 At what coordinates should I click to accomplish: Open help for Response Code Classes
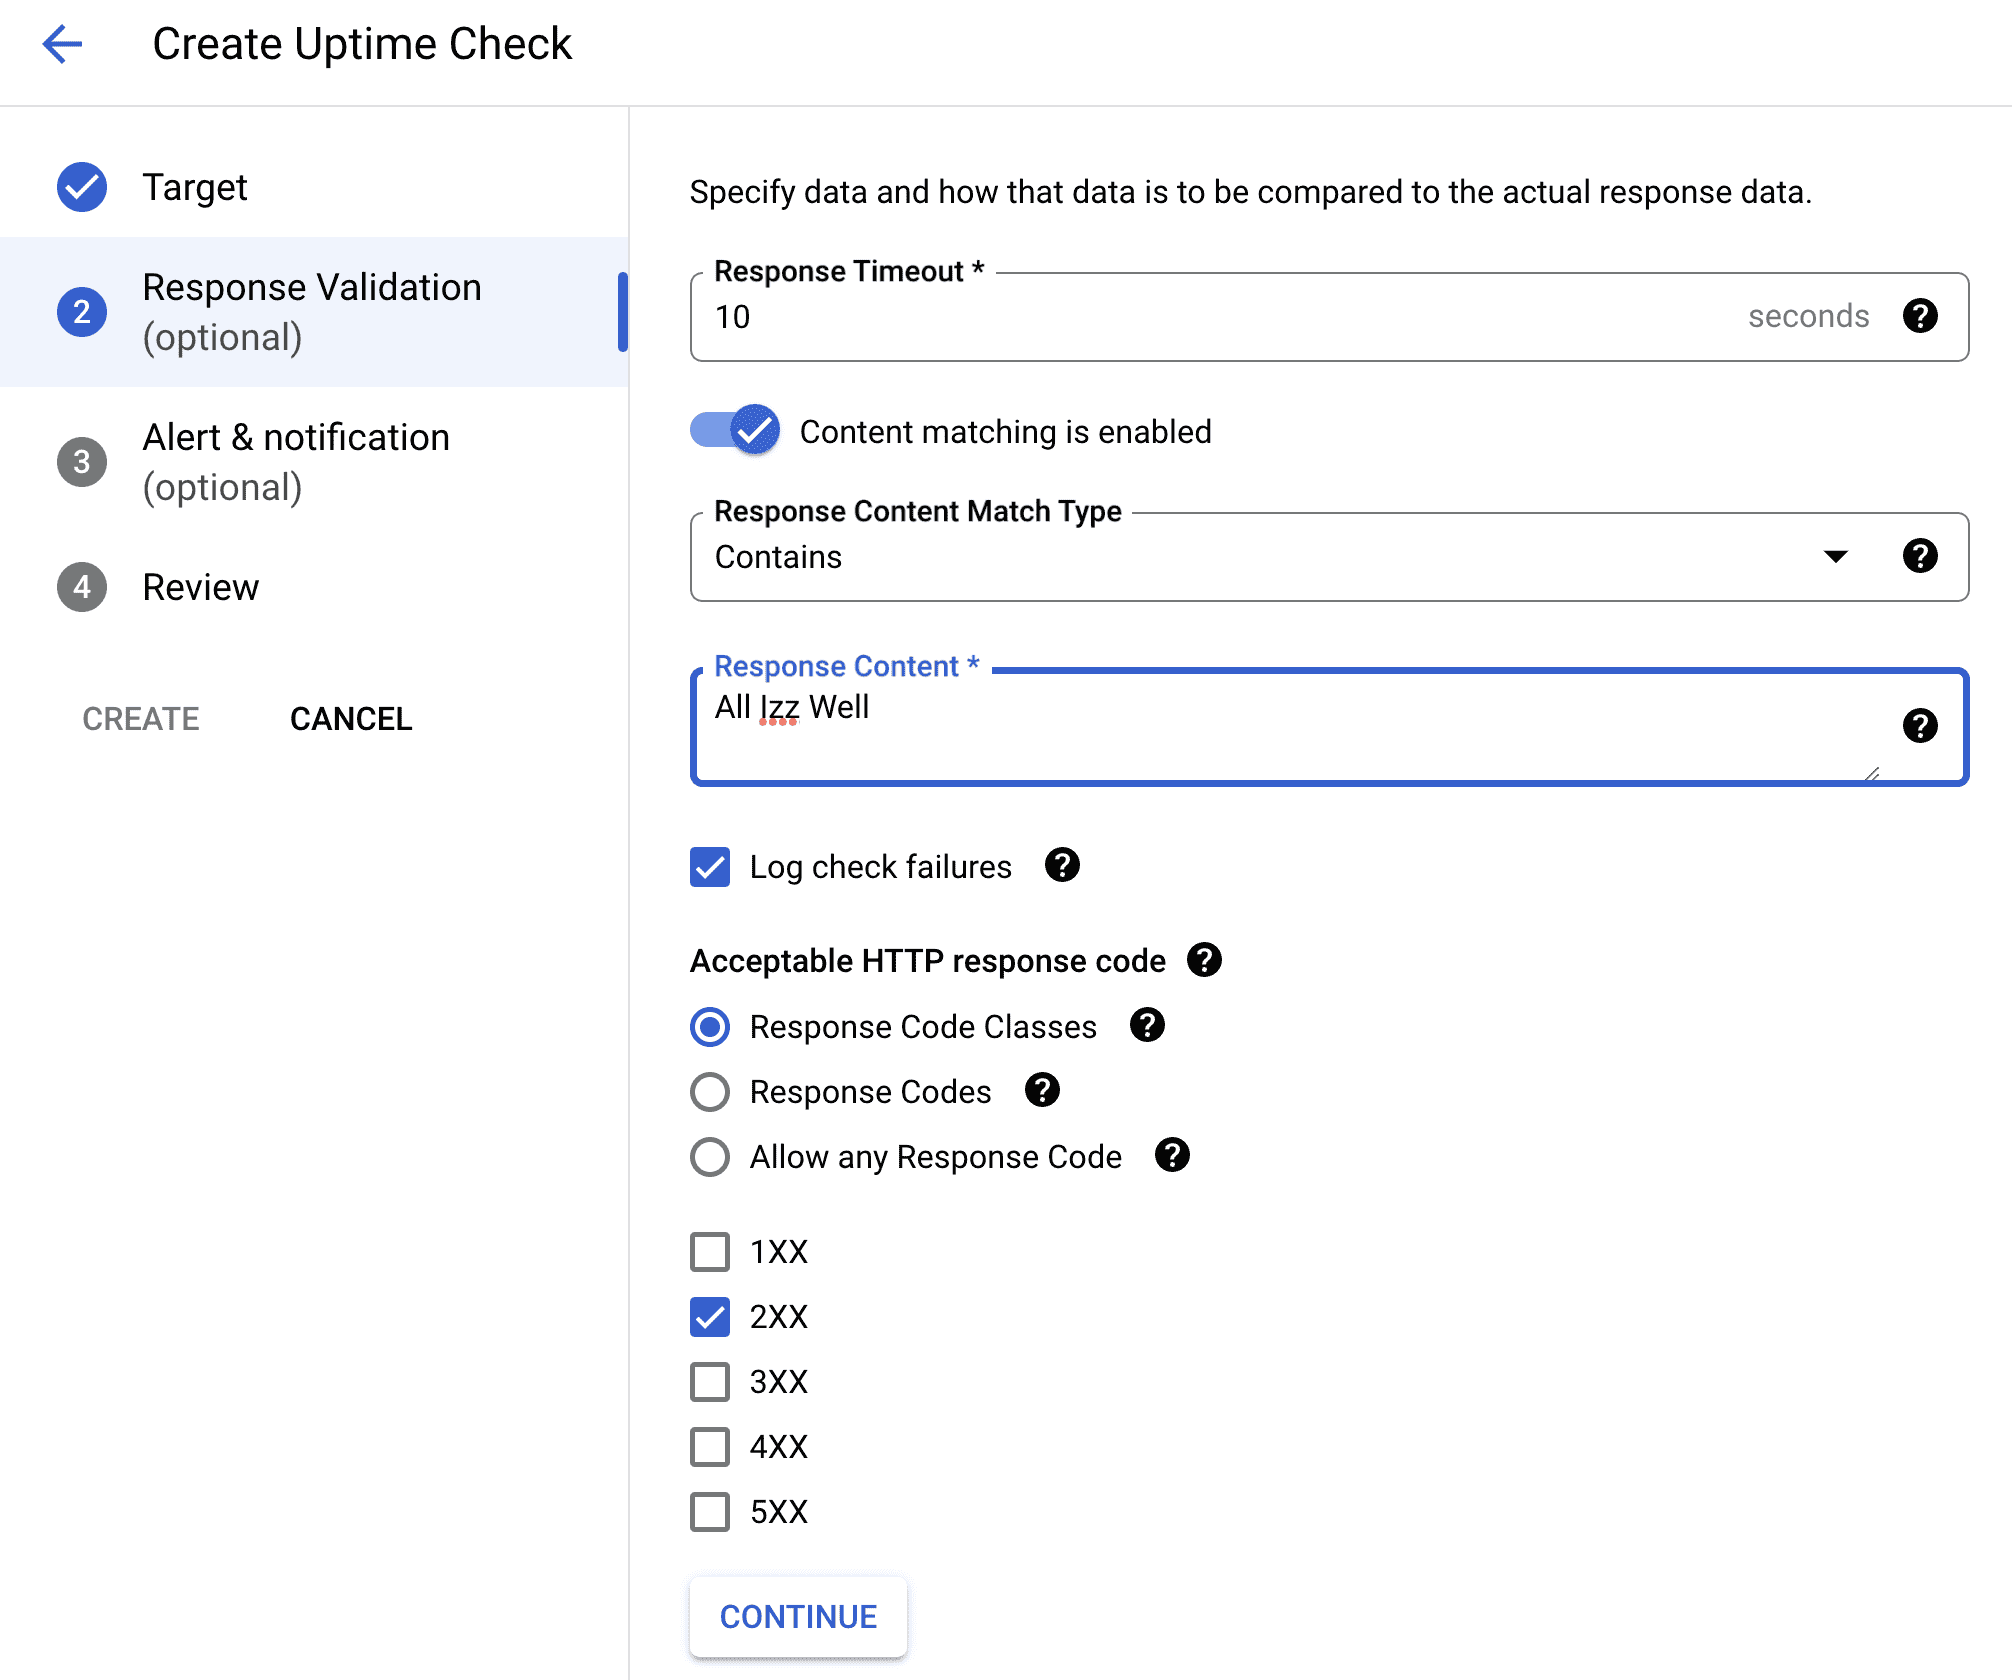(1147, 1025)
